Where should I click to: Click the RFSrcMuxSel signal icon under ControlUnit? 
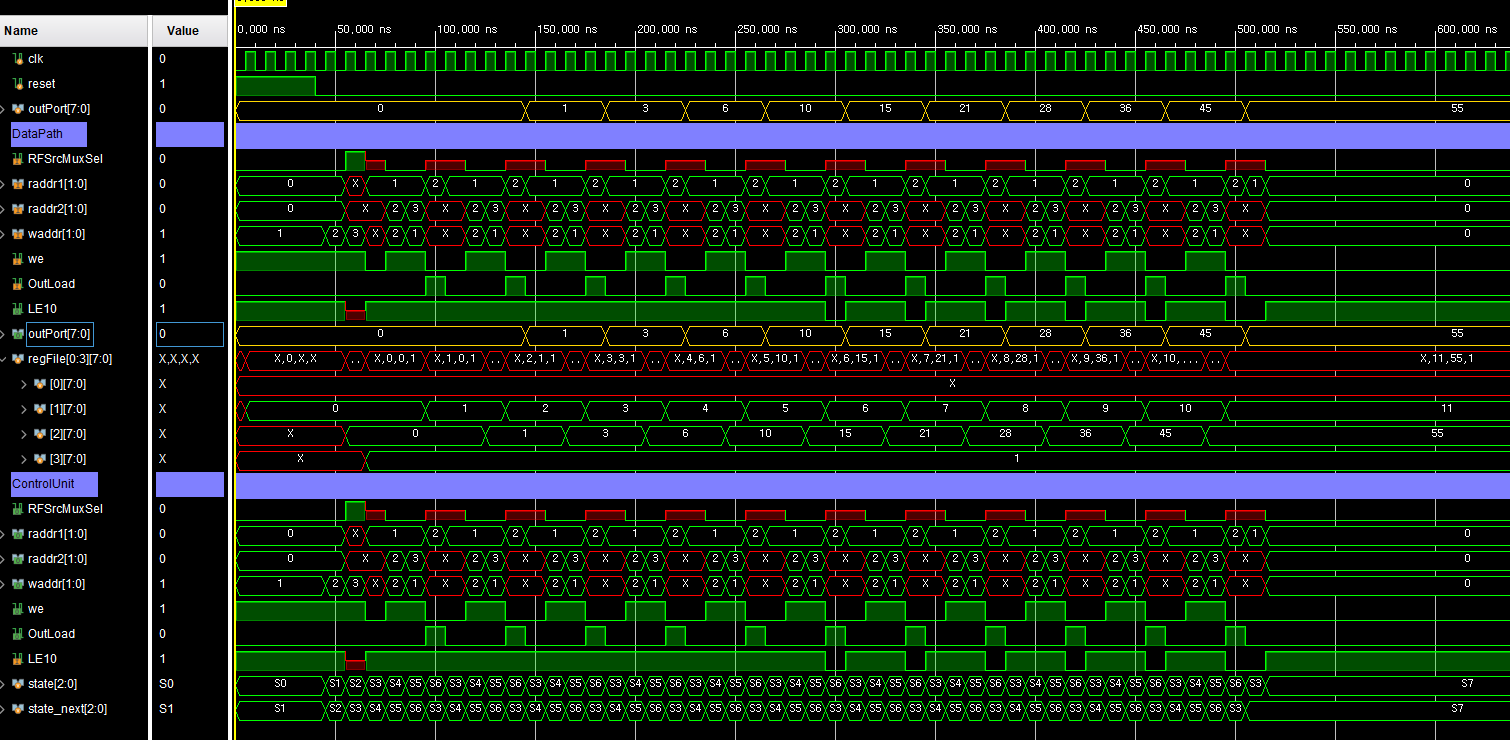[18, 509]
